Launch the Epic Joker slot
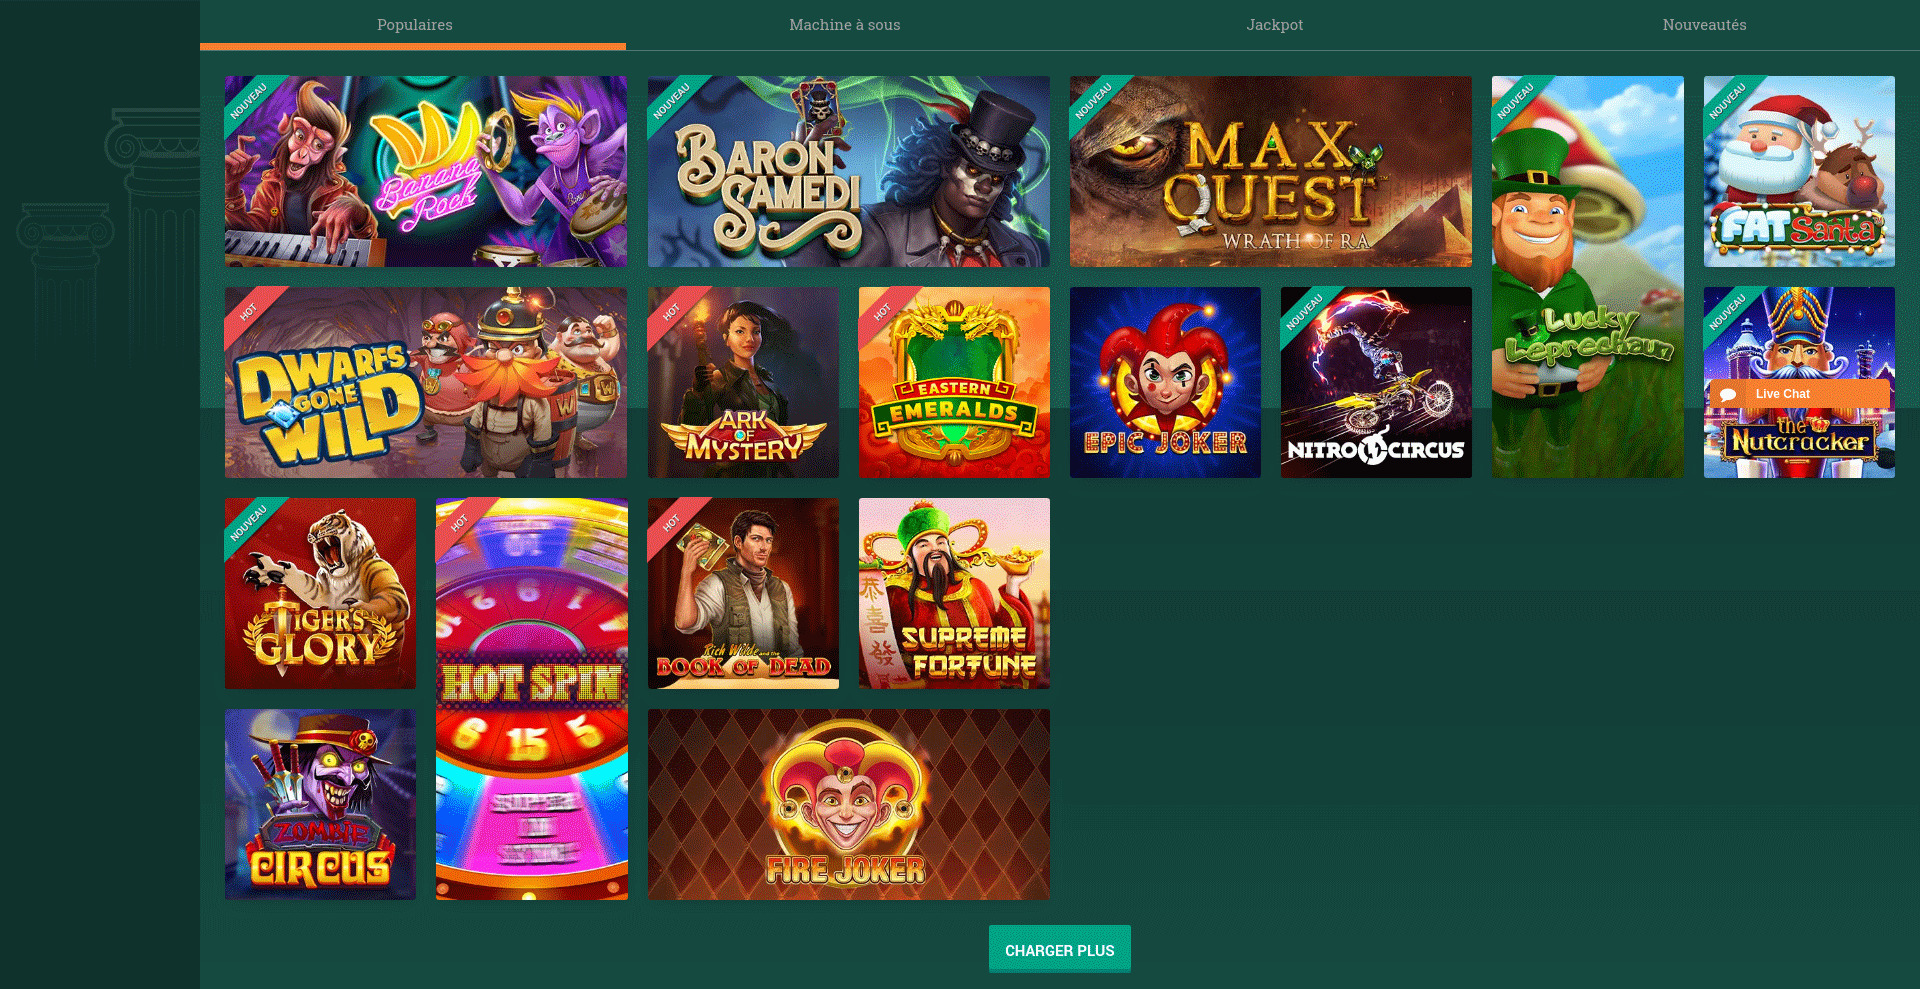Viewport: 1920px width, 989px height. (x=1165, y=382)
